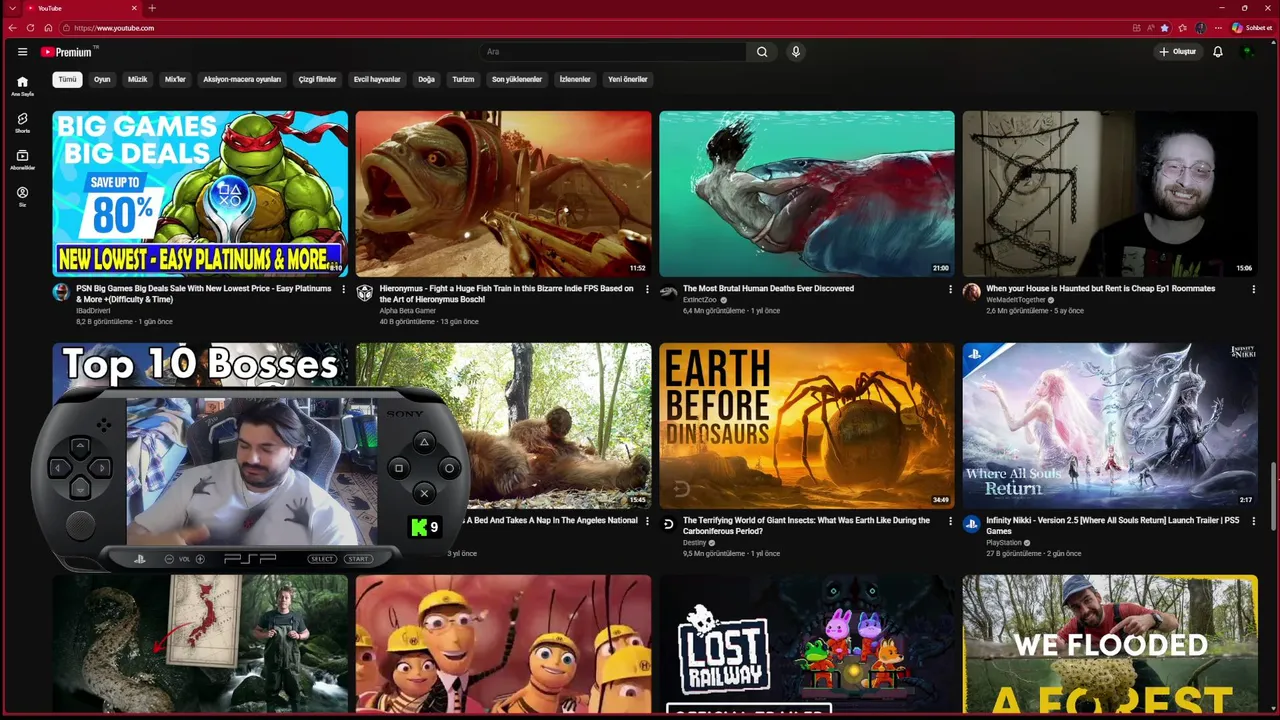Viewport: 1280px width, 720px height.
Task: Open the Alpha Beta Gamer channel name
Action: point(408,311)
